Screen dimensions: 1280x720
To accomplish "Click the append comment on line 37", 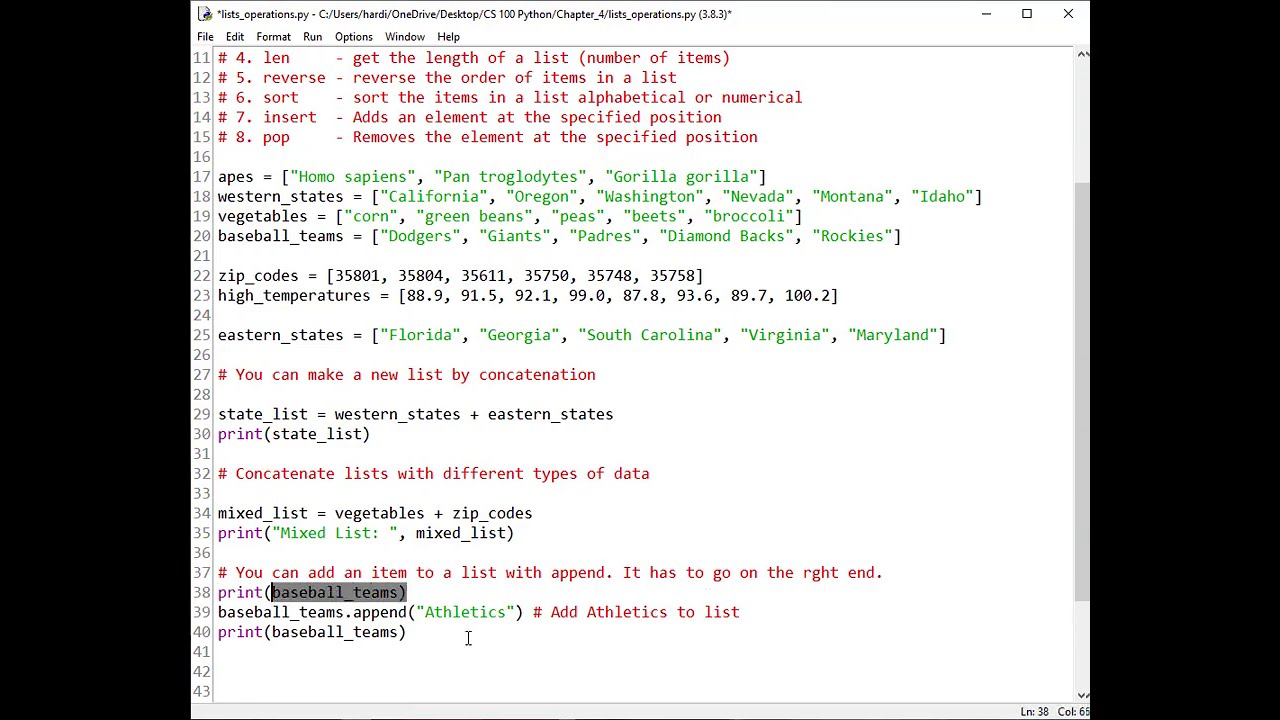I will (550, 573).
